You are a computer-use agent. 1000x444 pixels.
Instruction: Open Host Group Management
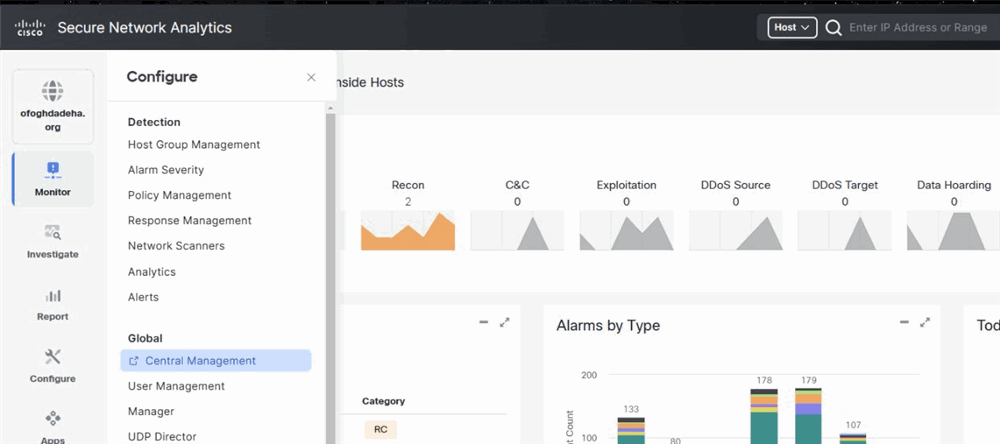(194, 145)
